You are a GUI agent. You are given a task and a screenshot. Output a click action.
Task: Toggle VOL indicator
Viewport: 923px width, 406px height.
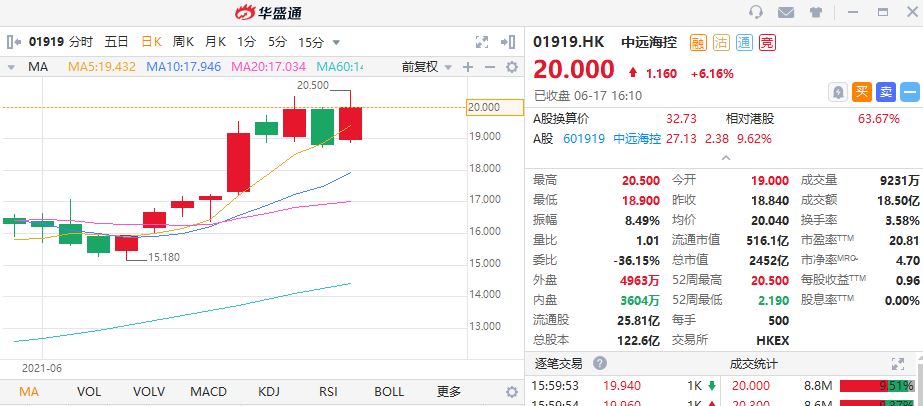(x=89, y=391)
